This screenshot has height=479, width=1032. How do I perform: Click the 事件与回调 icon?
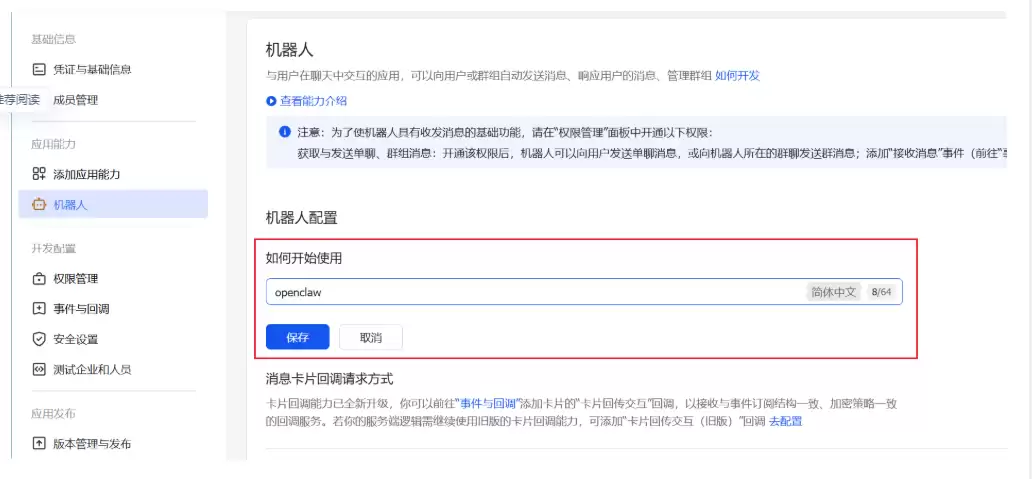39,309
